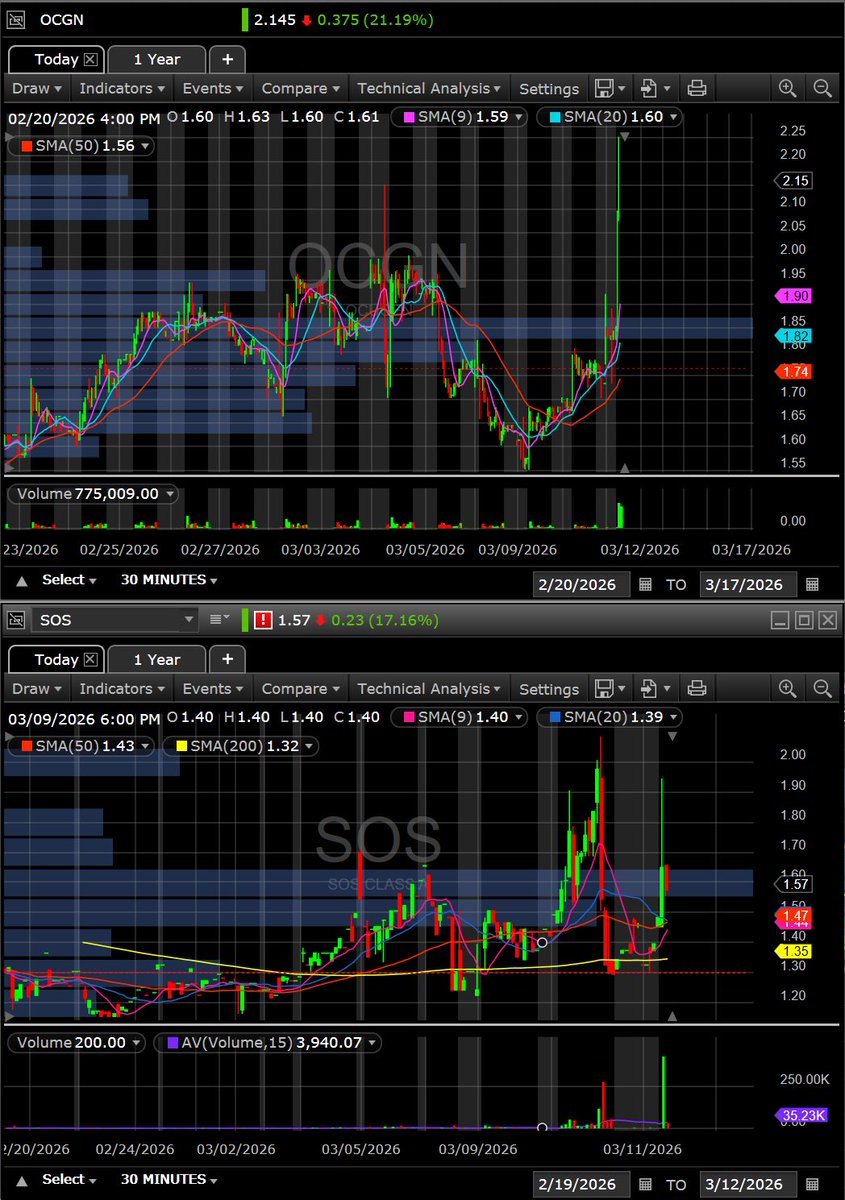Open the save dropdown in OCGN chart toolbar
Screen dimensions: 845x1200
pyautogui.click(x=610, y=88)
